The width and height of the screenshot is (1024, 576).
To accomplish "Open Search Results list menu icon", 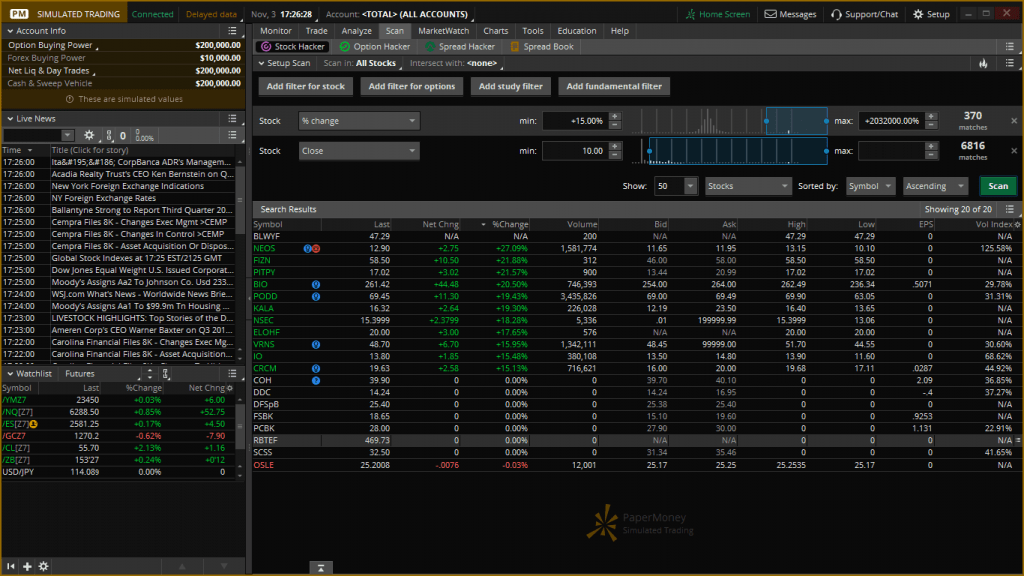I will (x=1010, y=209).
